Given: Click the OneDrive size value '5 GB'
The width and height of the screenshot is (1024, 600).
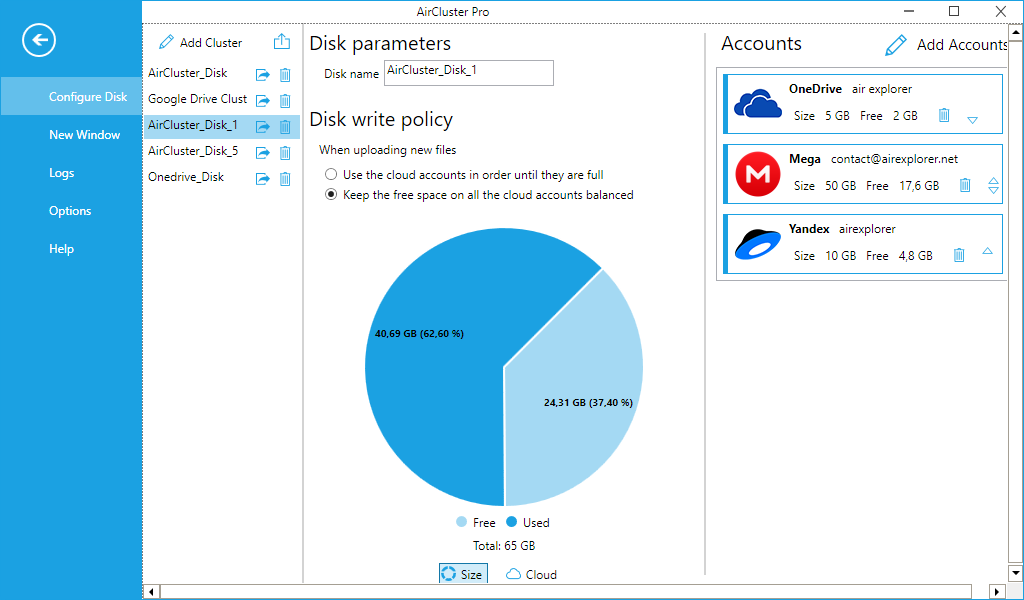Looking at the screenshot, I should click(837, 116).
